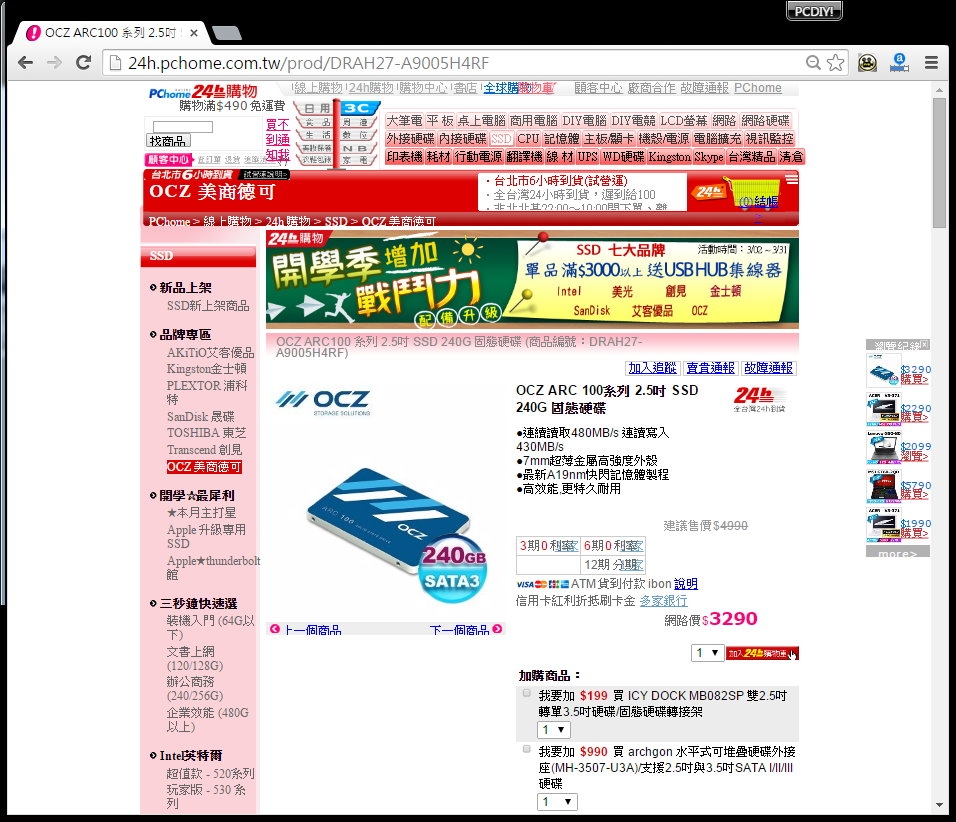
Task: Click the 3期0利率 installment link
Action: point(548,545)
